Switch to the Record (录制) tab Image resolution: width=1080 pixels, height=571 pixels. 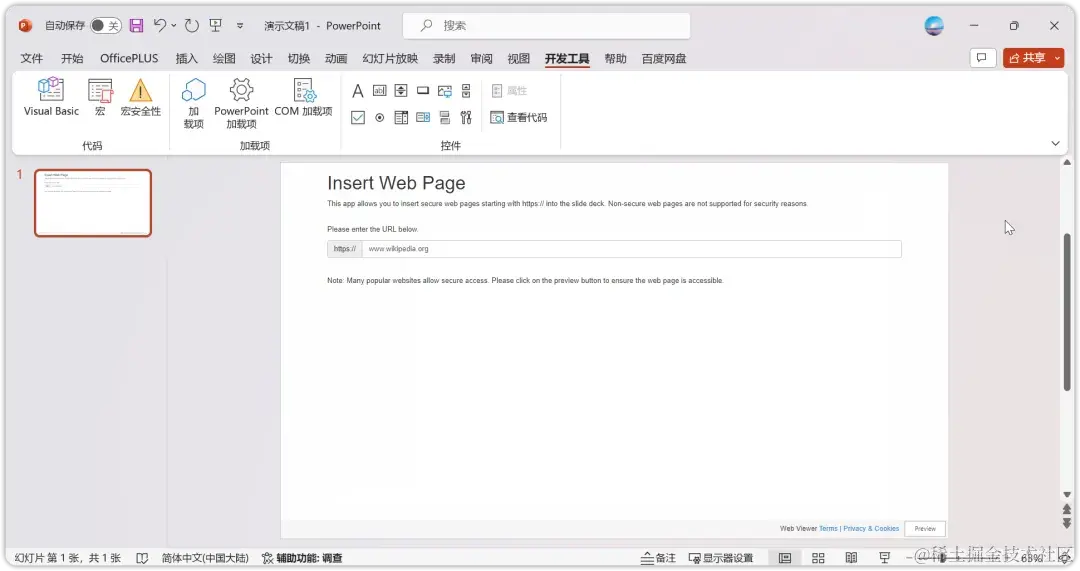pos(444,59)
